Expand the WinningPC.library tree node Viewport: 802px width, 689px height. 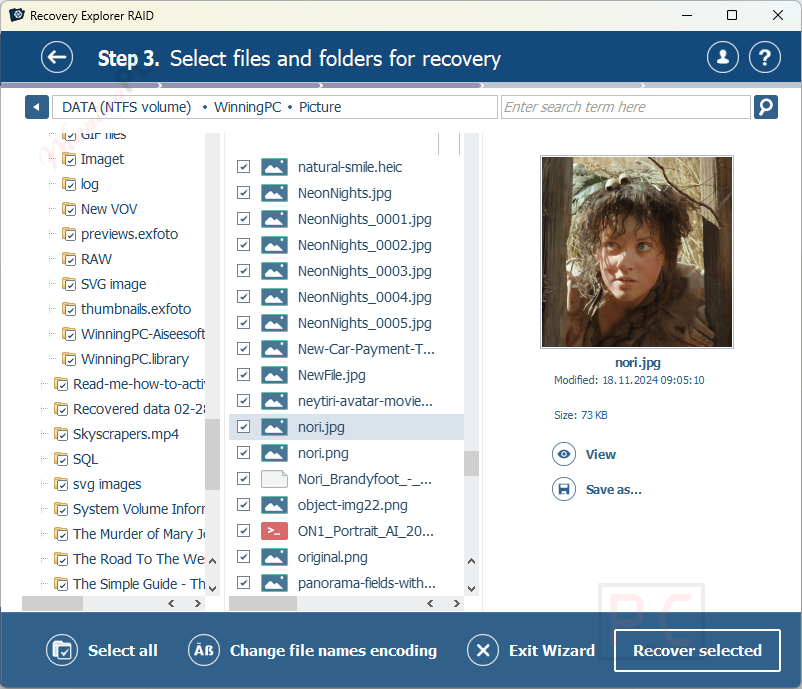52,359
